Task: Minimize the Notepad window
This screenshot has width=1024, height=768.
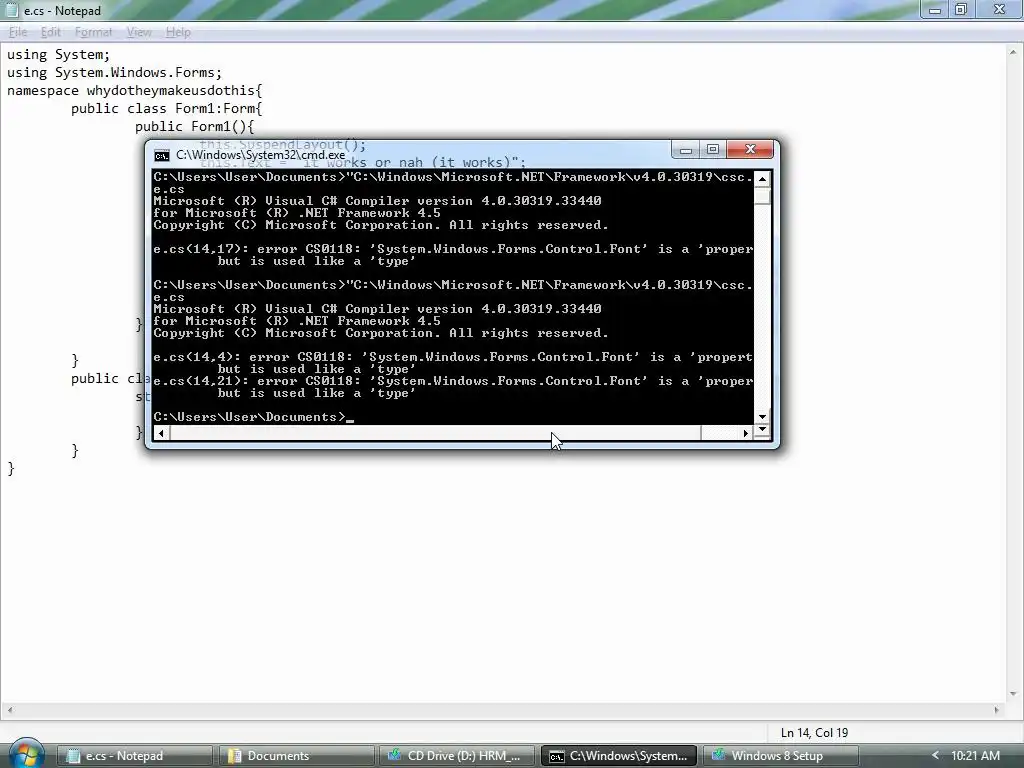Action: pos(935,9)
